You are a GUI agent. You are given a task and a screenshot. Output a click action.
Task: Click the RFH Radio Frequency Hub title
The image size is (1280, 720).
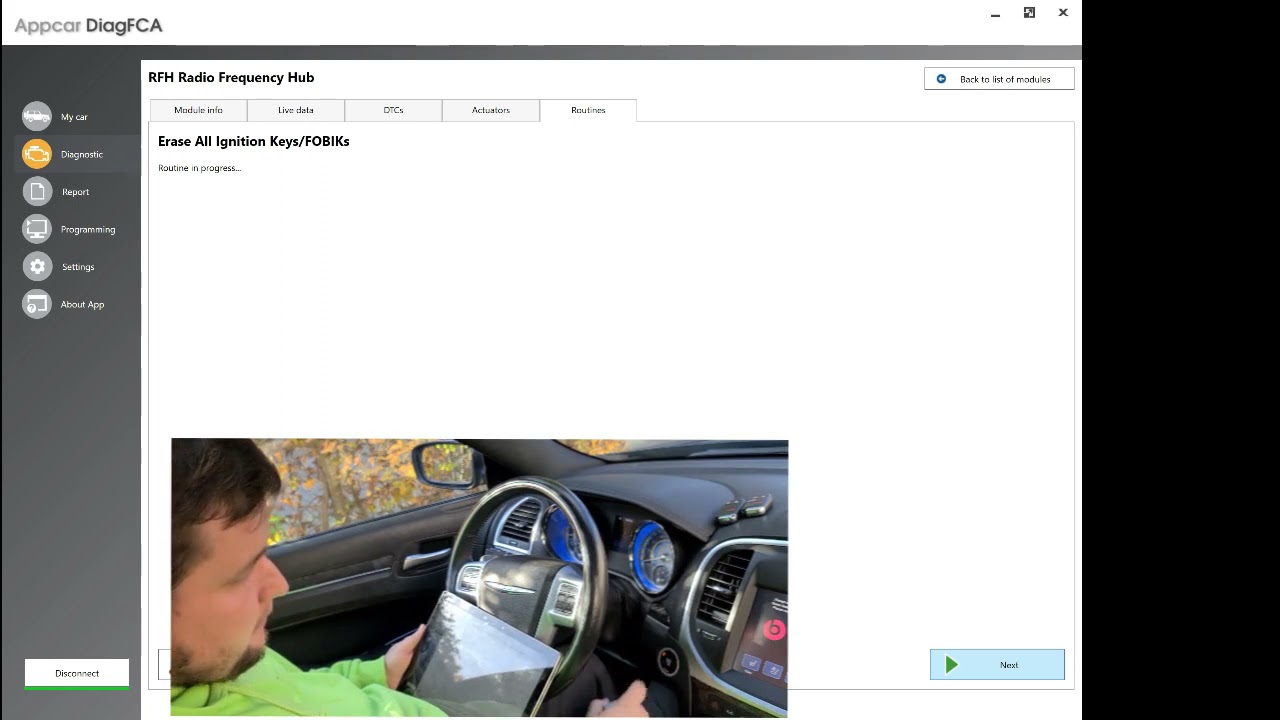(x=231, y=77)
